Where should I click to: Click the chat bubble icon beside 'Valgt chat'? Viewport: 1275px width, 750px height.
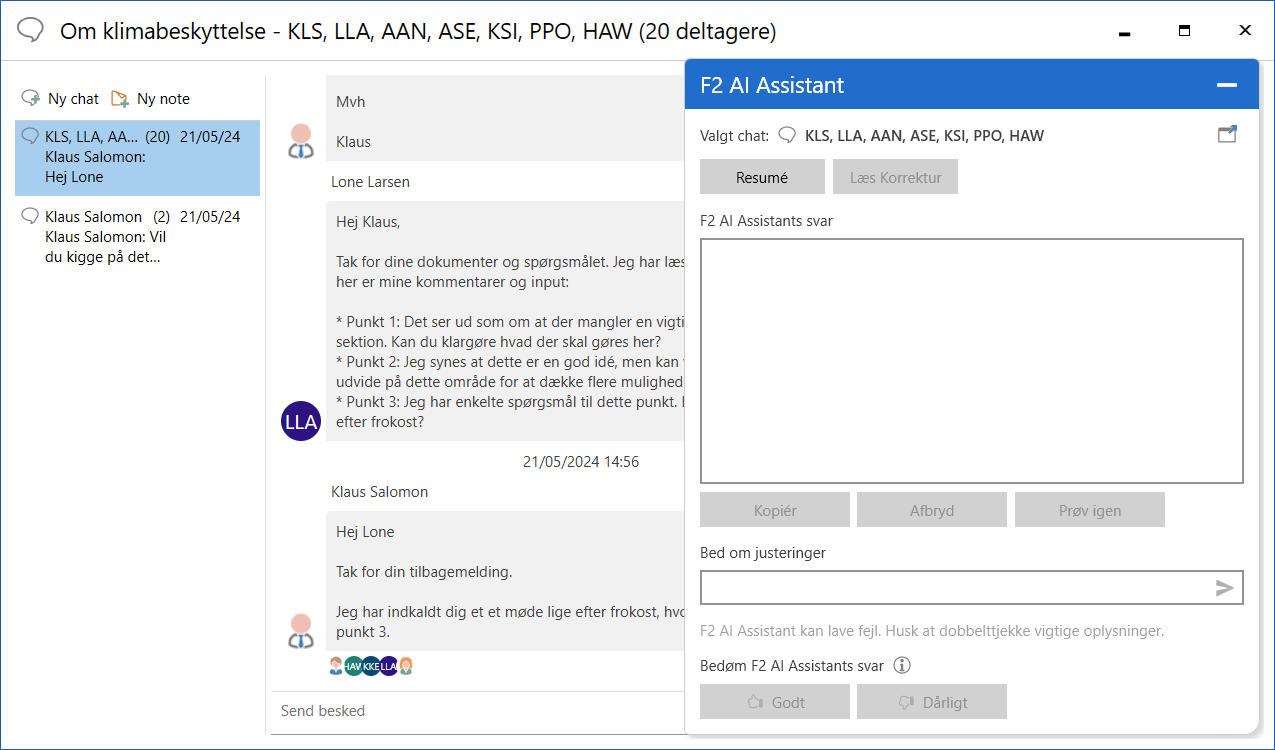click(788, 135)
